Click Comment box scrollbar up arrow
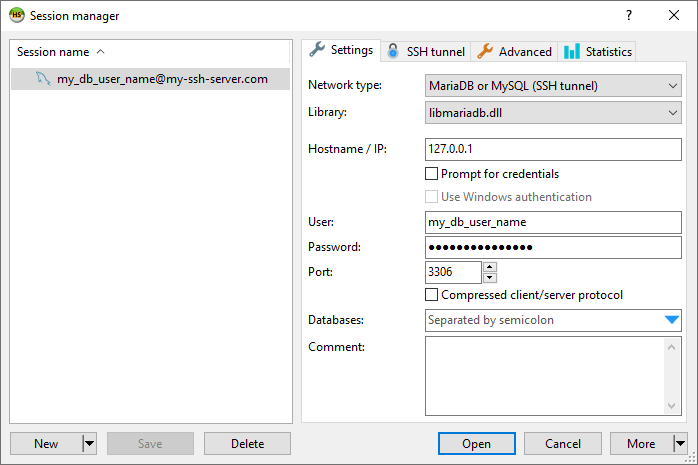This screenshot has height=465, width=698. pos(672,347)
